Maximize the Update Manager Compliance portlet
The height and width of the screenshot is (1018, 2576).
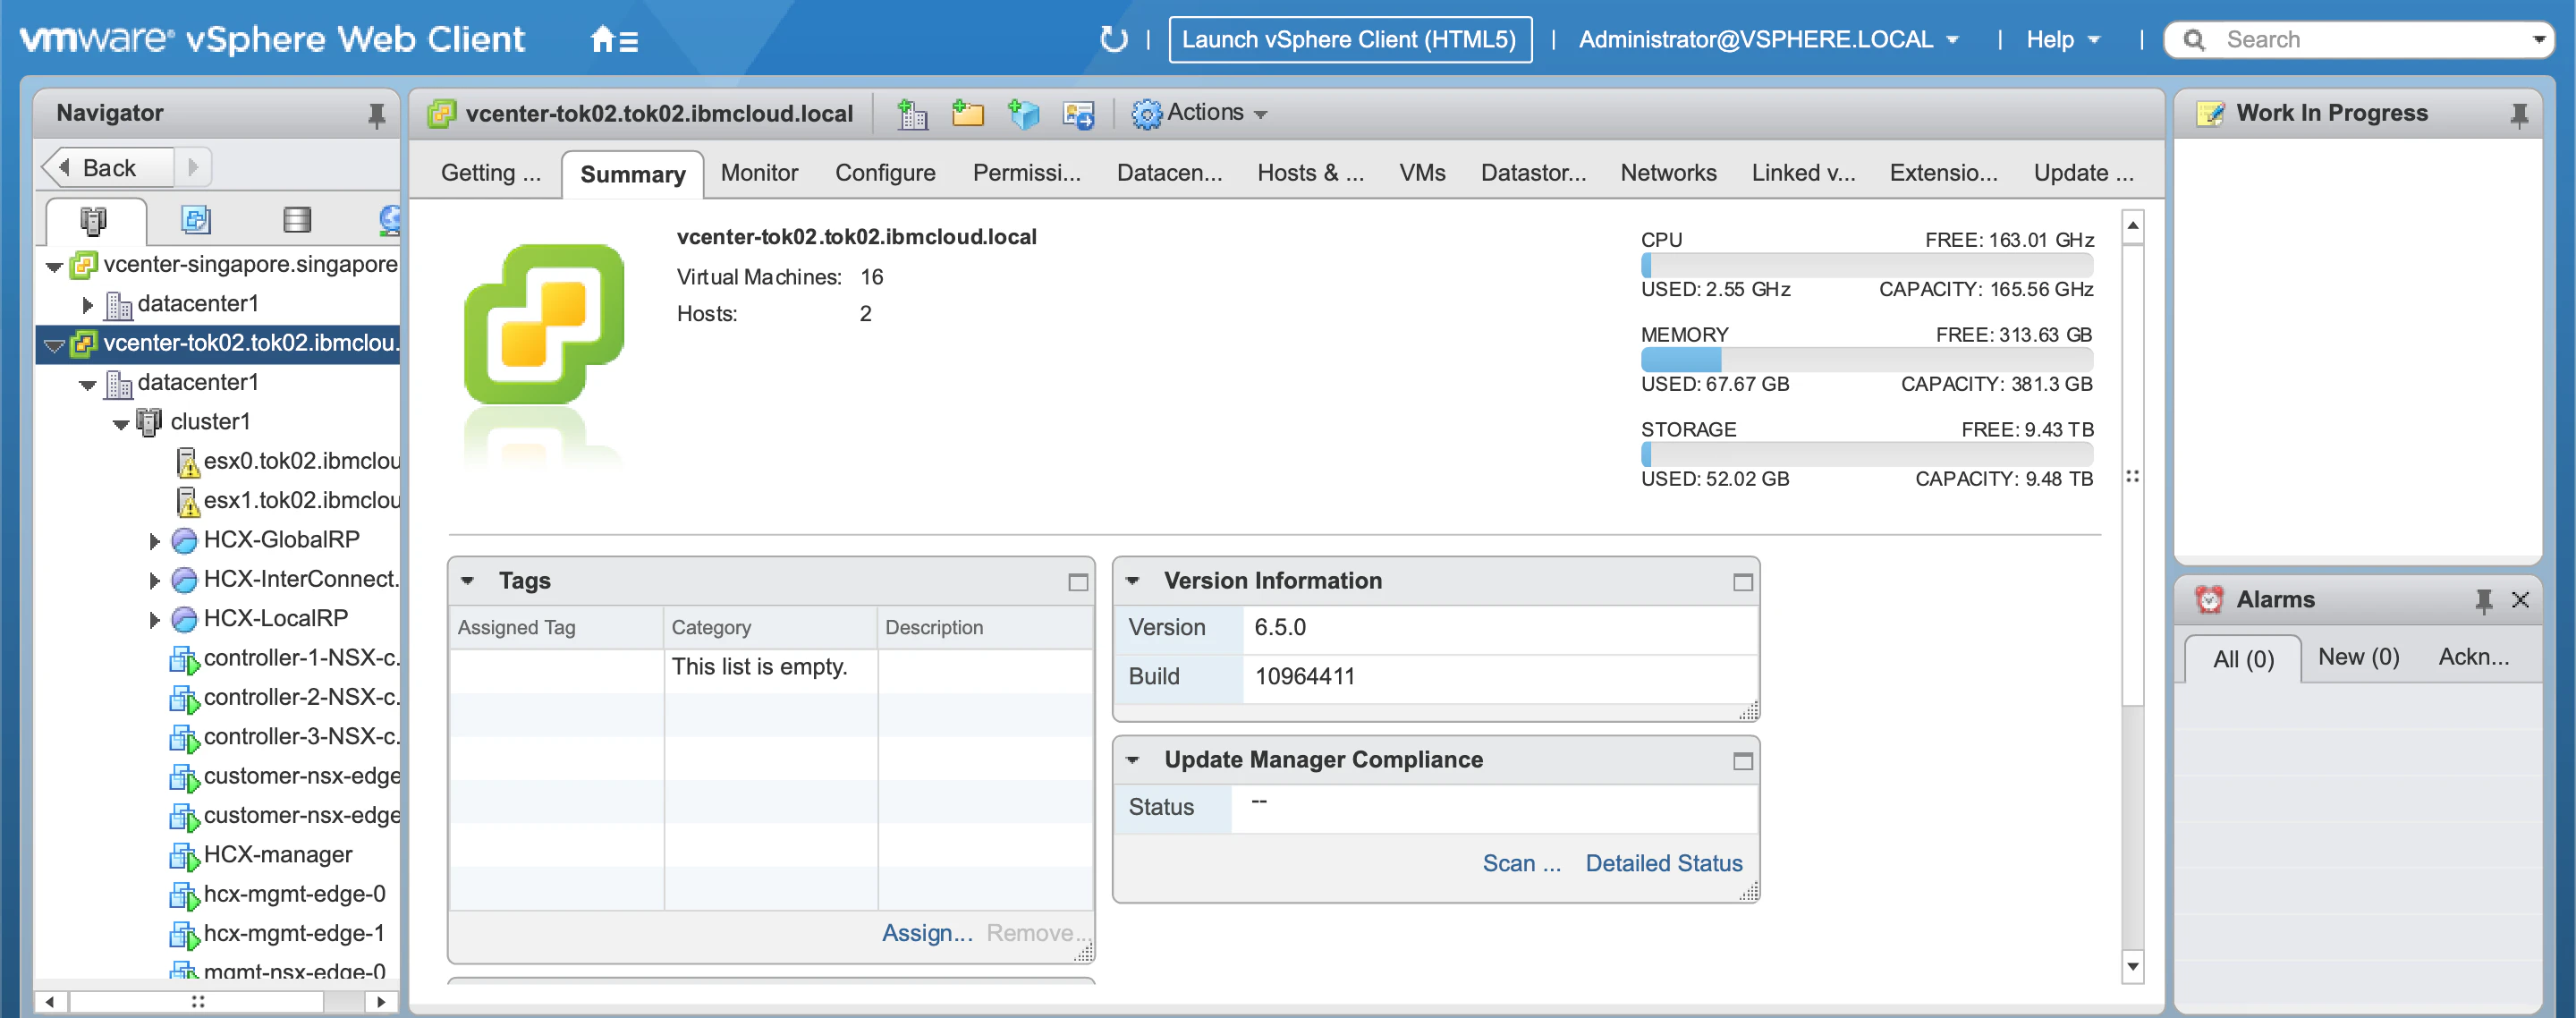coord(1743,761)
